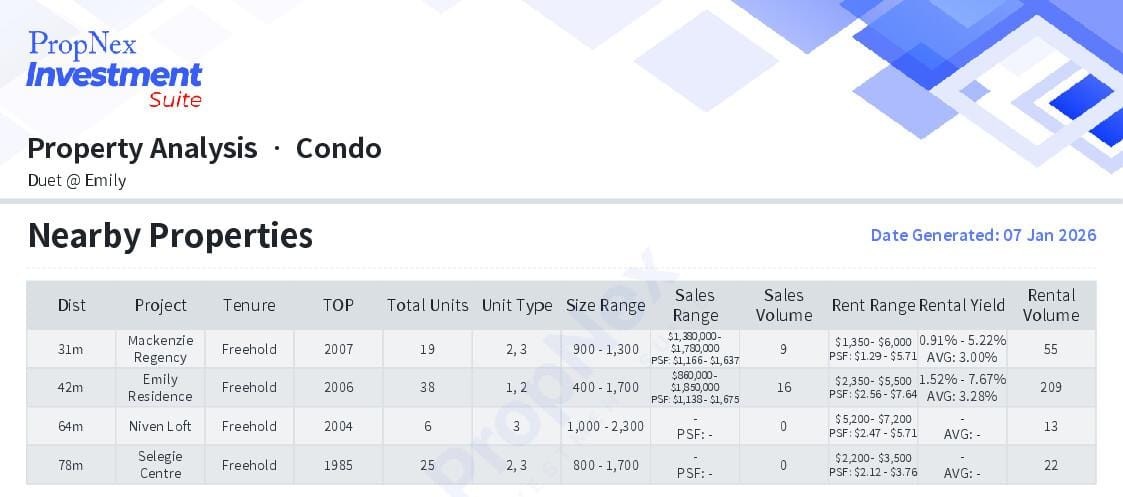Click the TOP column header
This screenshot has height=497, width=1123.
point(338,305)
